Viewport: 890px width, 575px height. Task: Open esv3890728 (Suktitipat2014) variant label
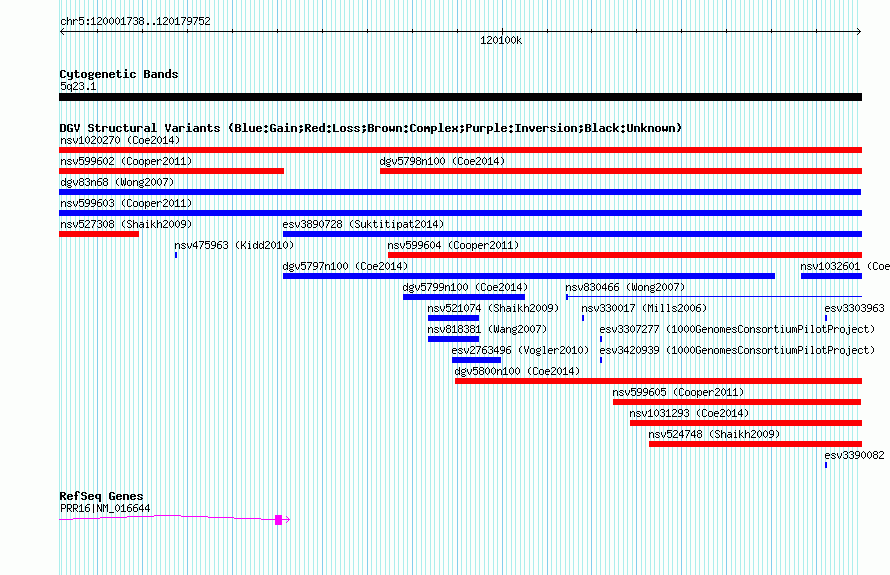pos(363,224)
